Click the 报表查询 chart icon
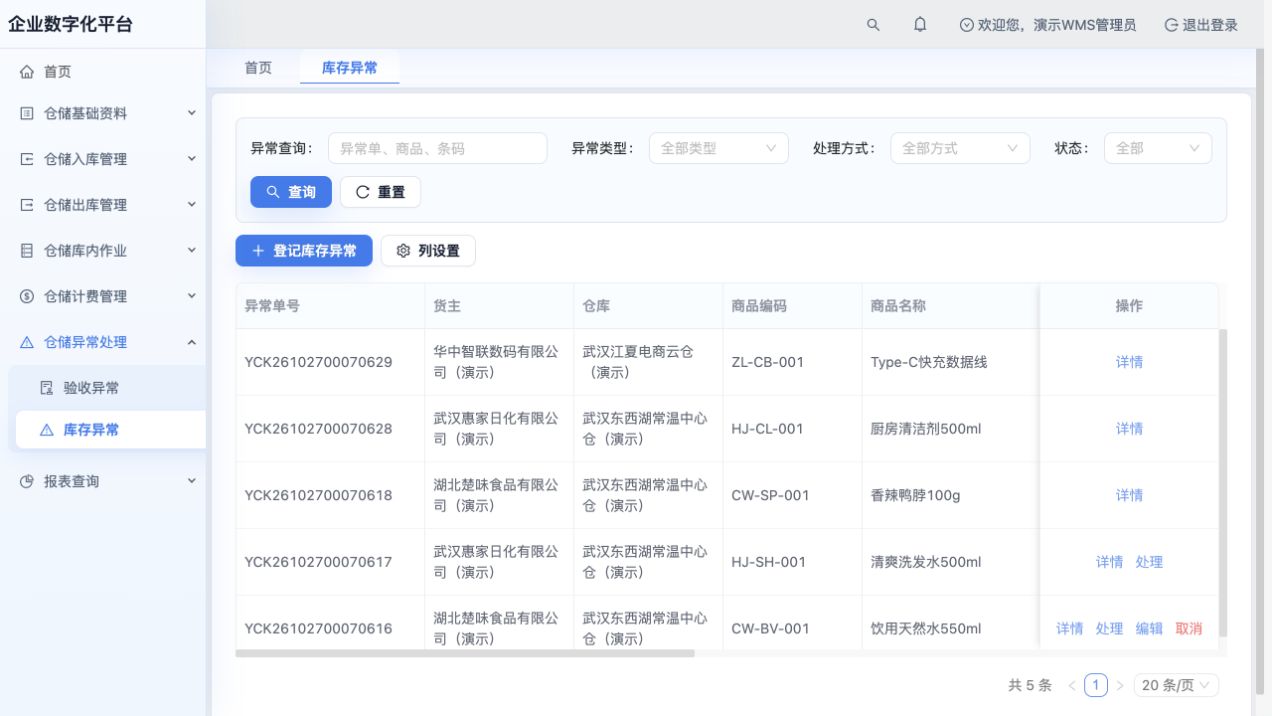The image size is (1272, 716). click(27, 482)
